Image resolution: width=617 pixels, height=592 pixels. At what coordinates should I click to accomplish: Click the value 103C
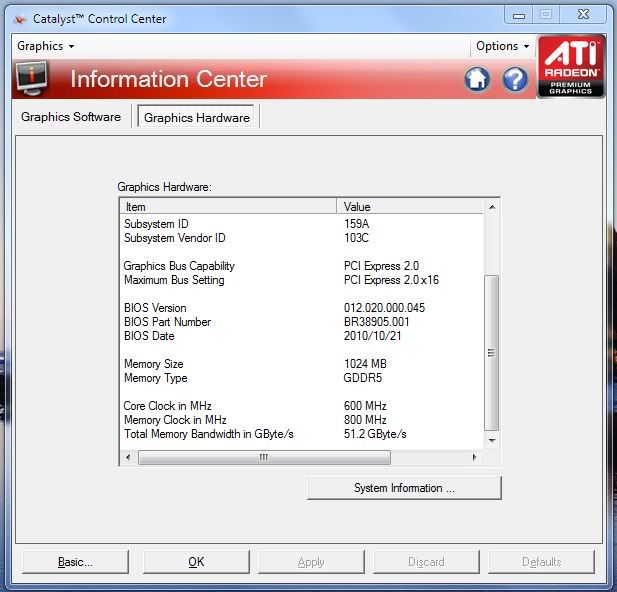(x=357, y=238)
